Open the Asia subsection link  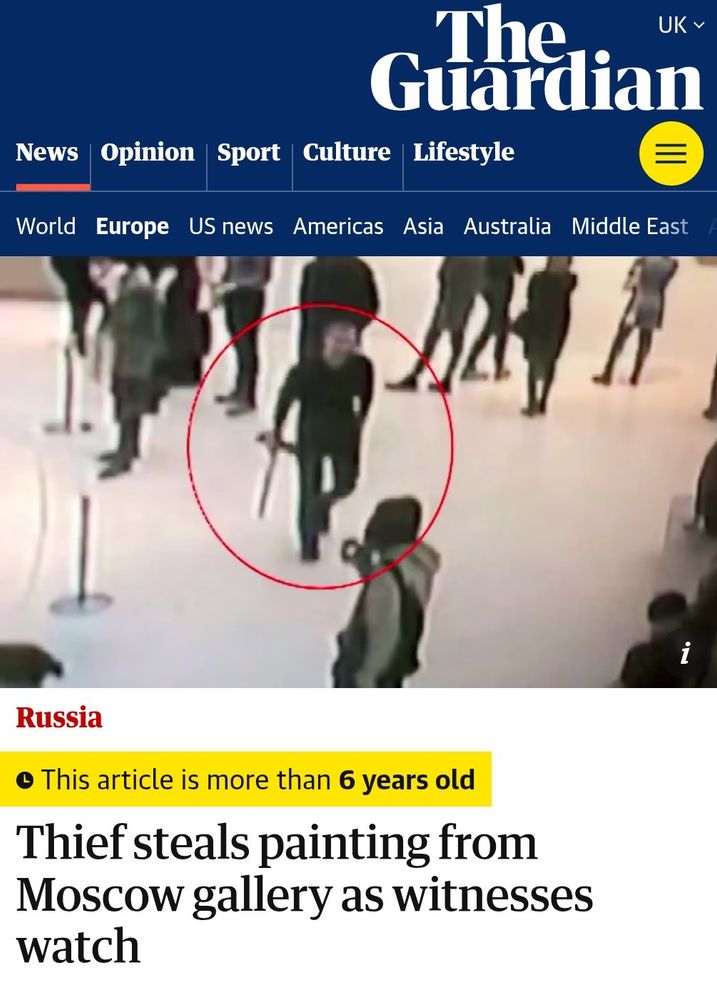[x=423, y=226]
